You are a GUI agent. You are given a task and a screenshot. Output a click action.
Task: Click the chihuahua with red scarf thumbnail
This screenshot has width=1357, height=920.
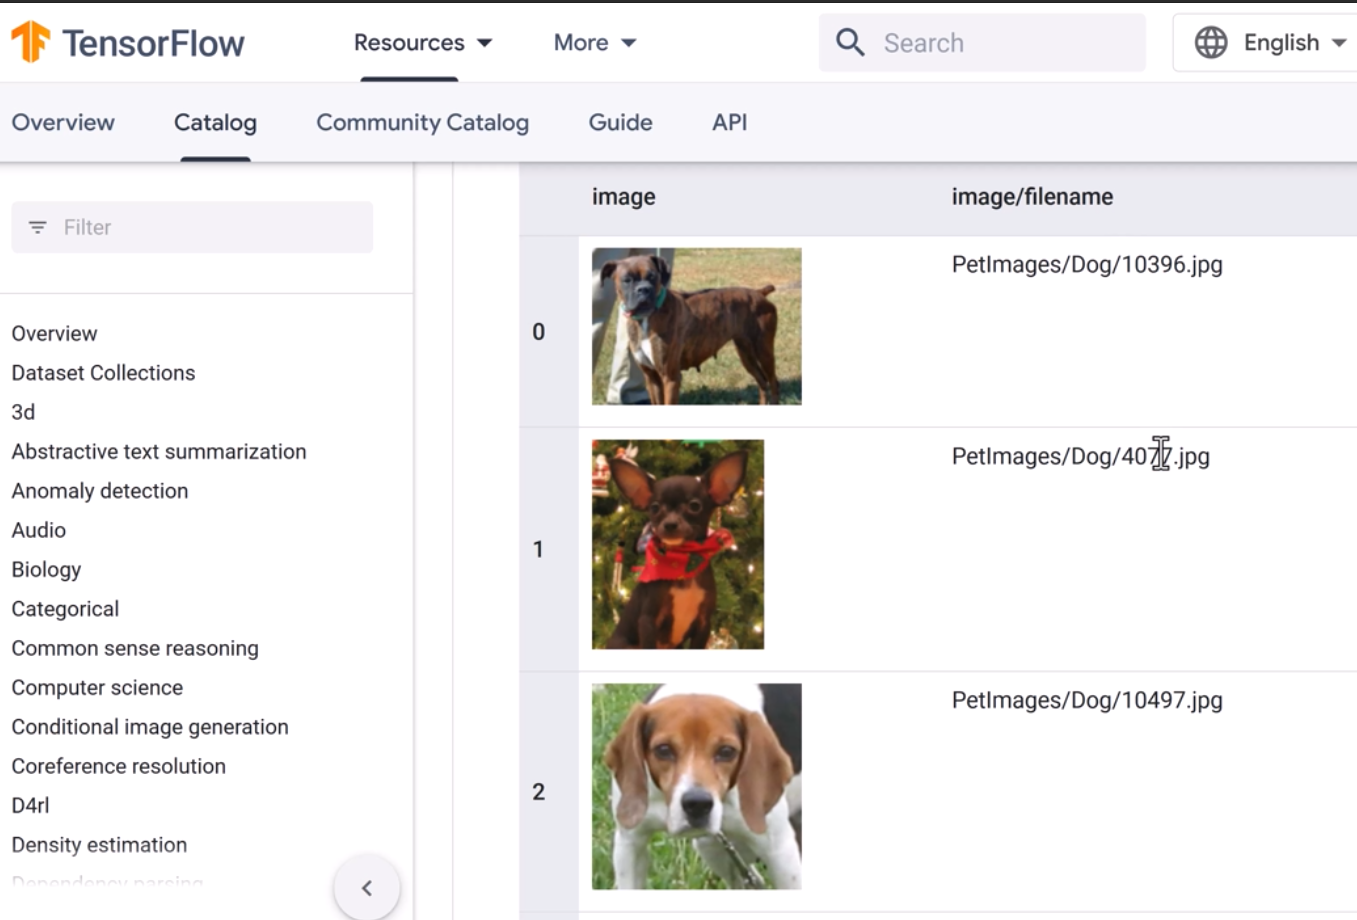[x=677, y=544]
